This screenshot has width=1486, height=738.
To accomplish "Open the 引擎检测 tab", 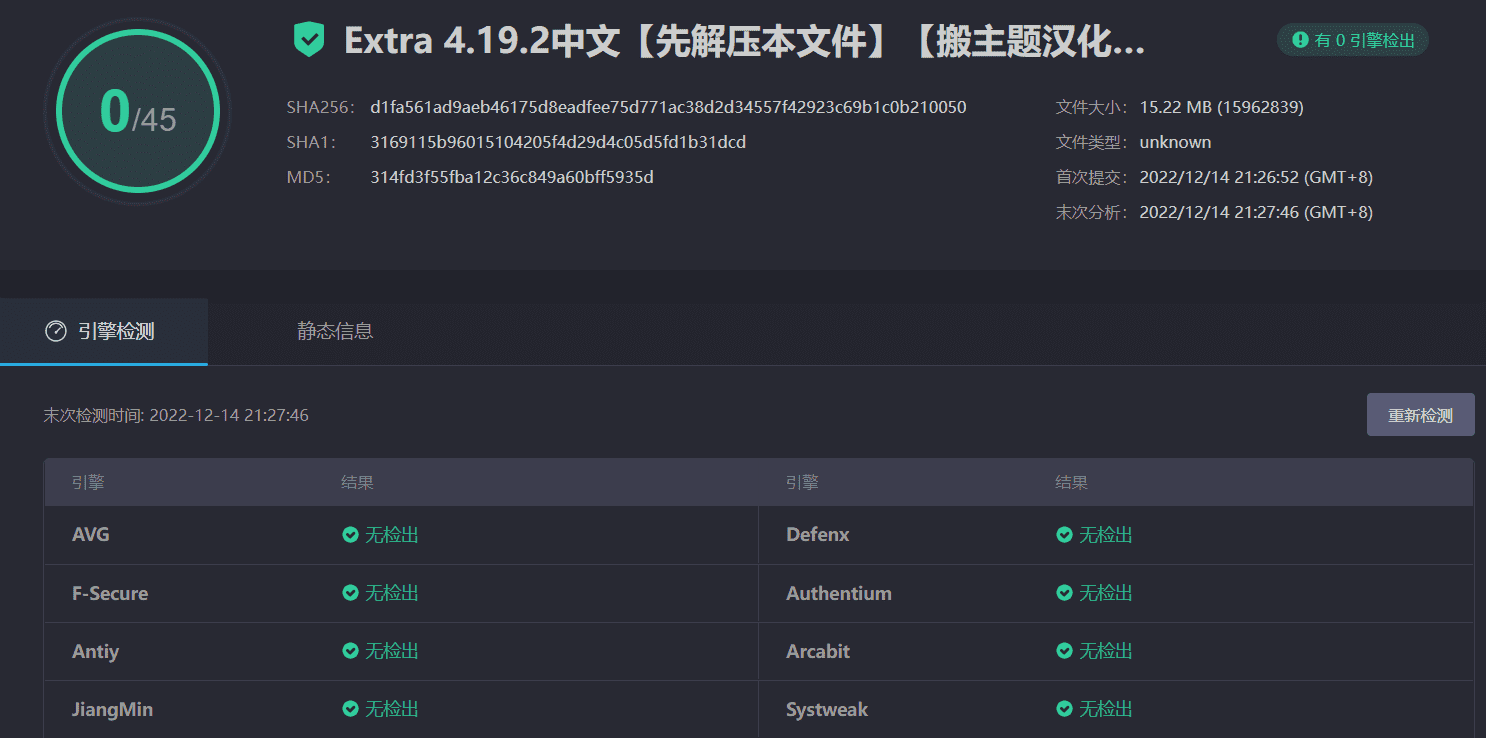I will (104, 331).
